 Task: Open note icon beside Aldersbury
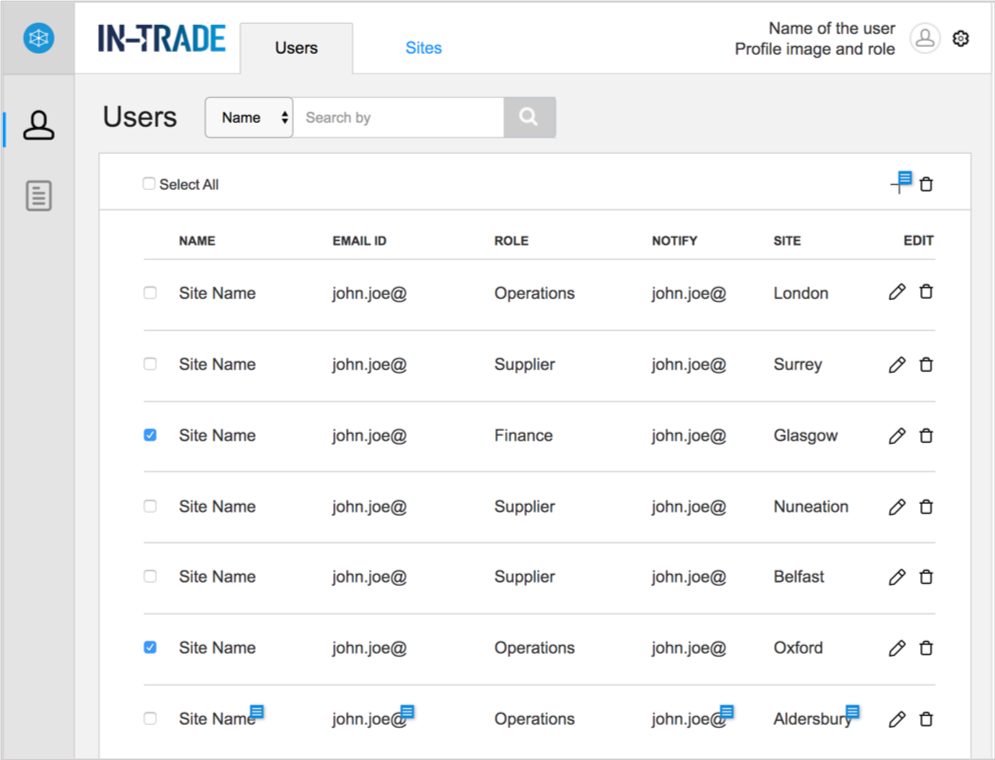click(x=853, y=711)
